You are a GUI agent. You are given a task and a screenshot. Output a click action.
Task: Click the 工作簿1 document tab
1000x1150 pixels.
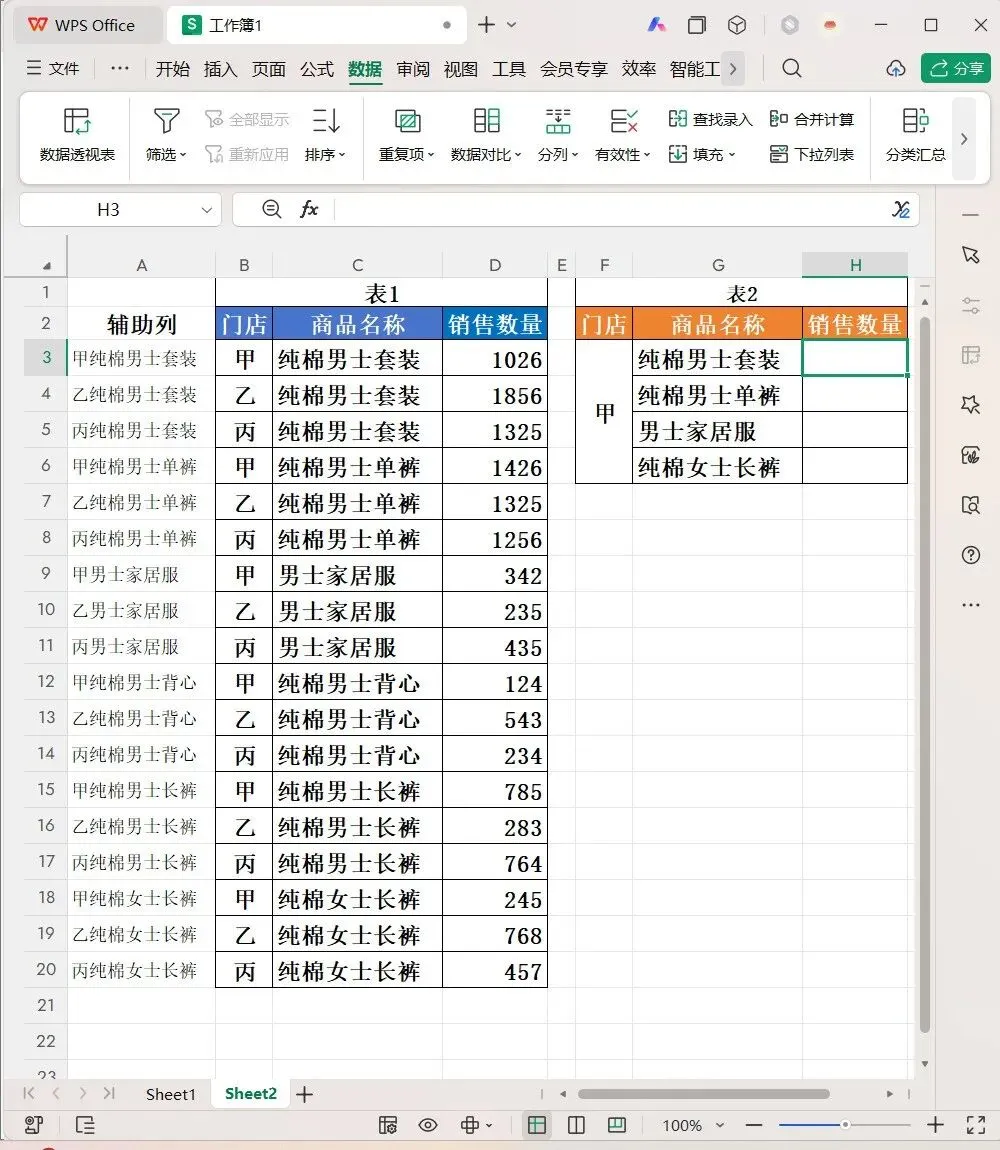(316, 25)
